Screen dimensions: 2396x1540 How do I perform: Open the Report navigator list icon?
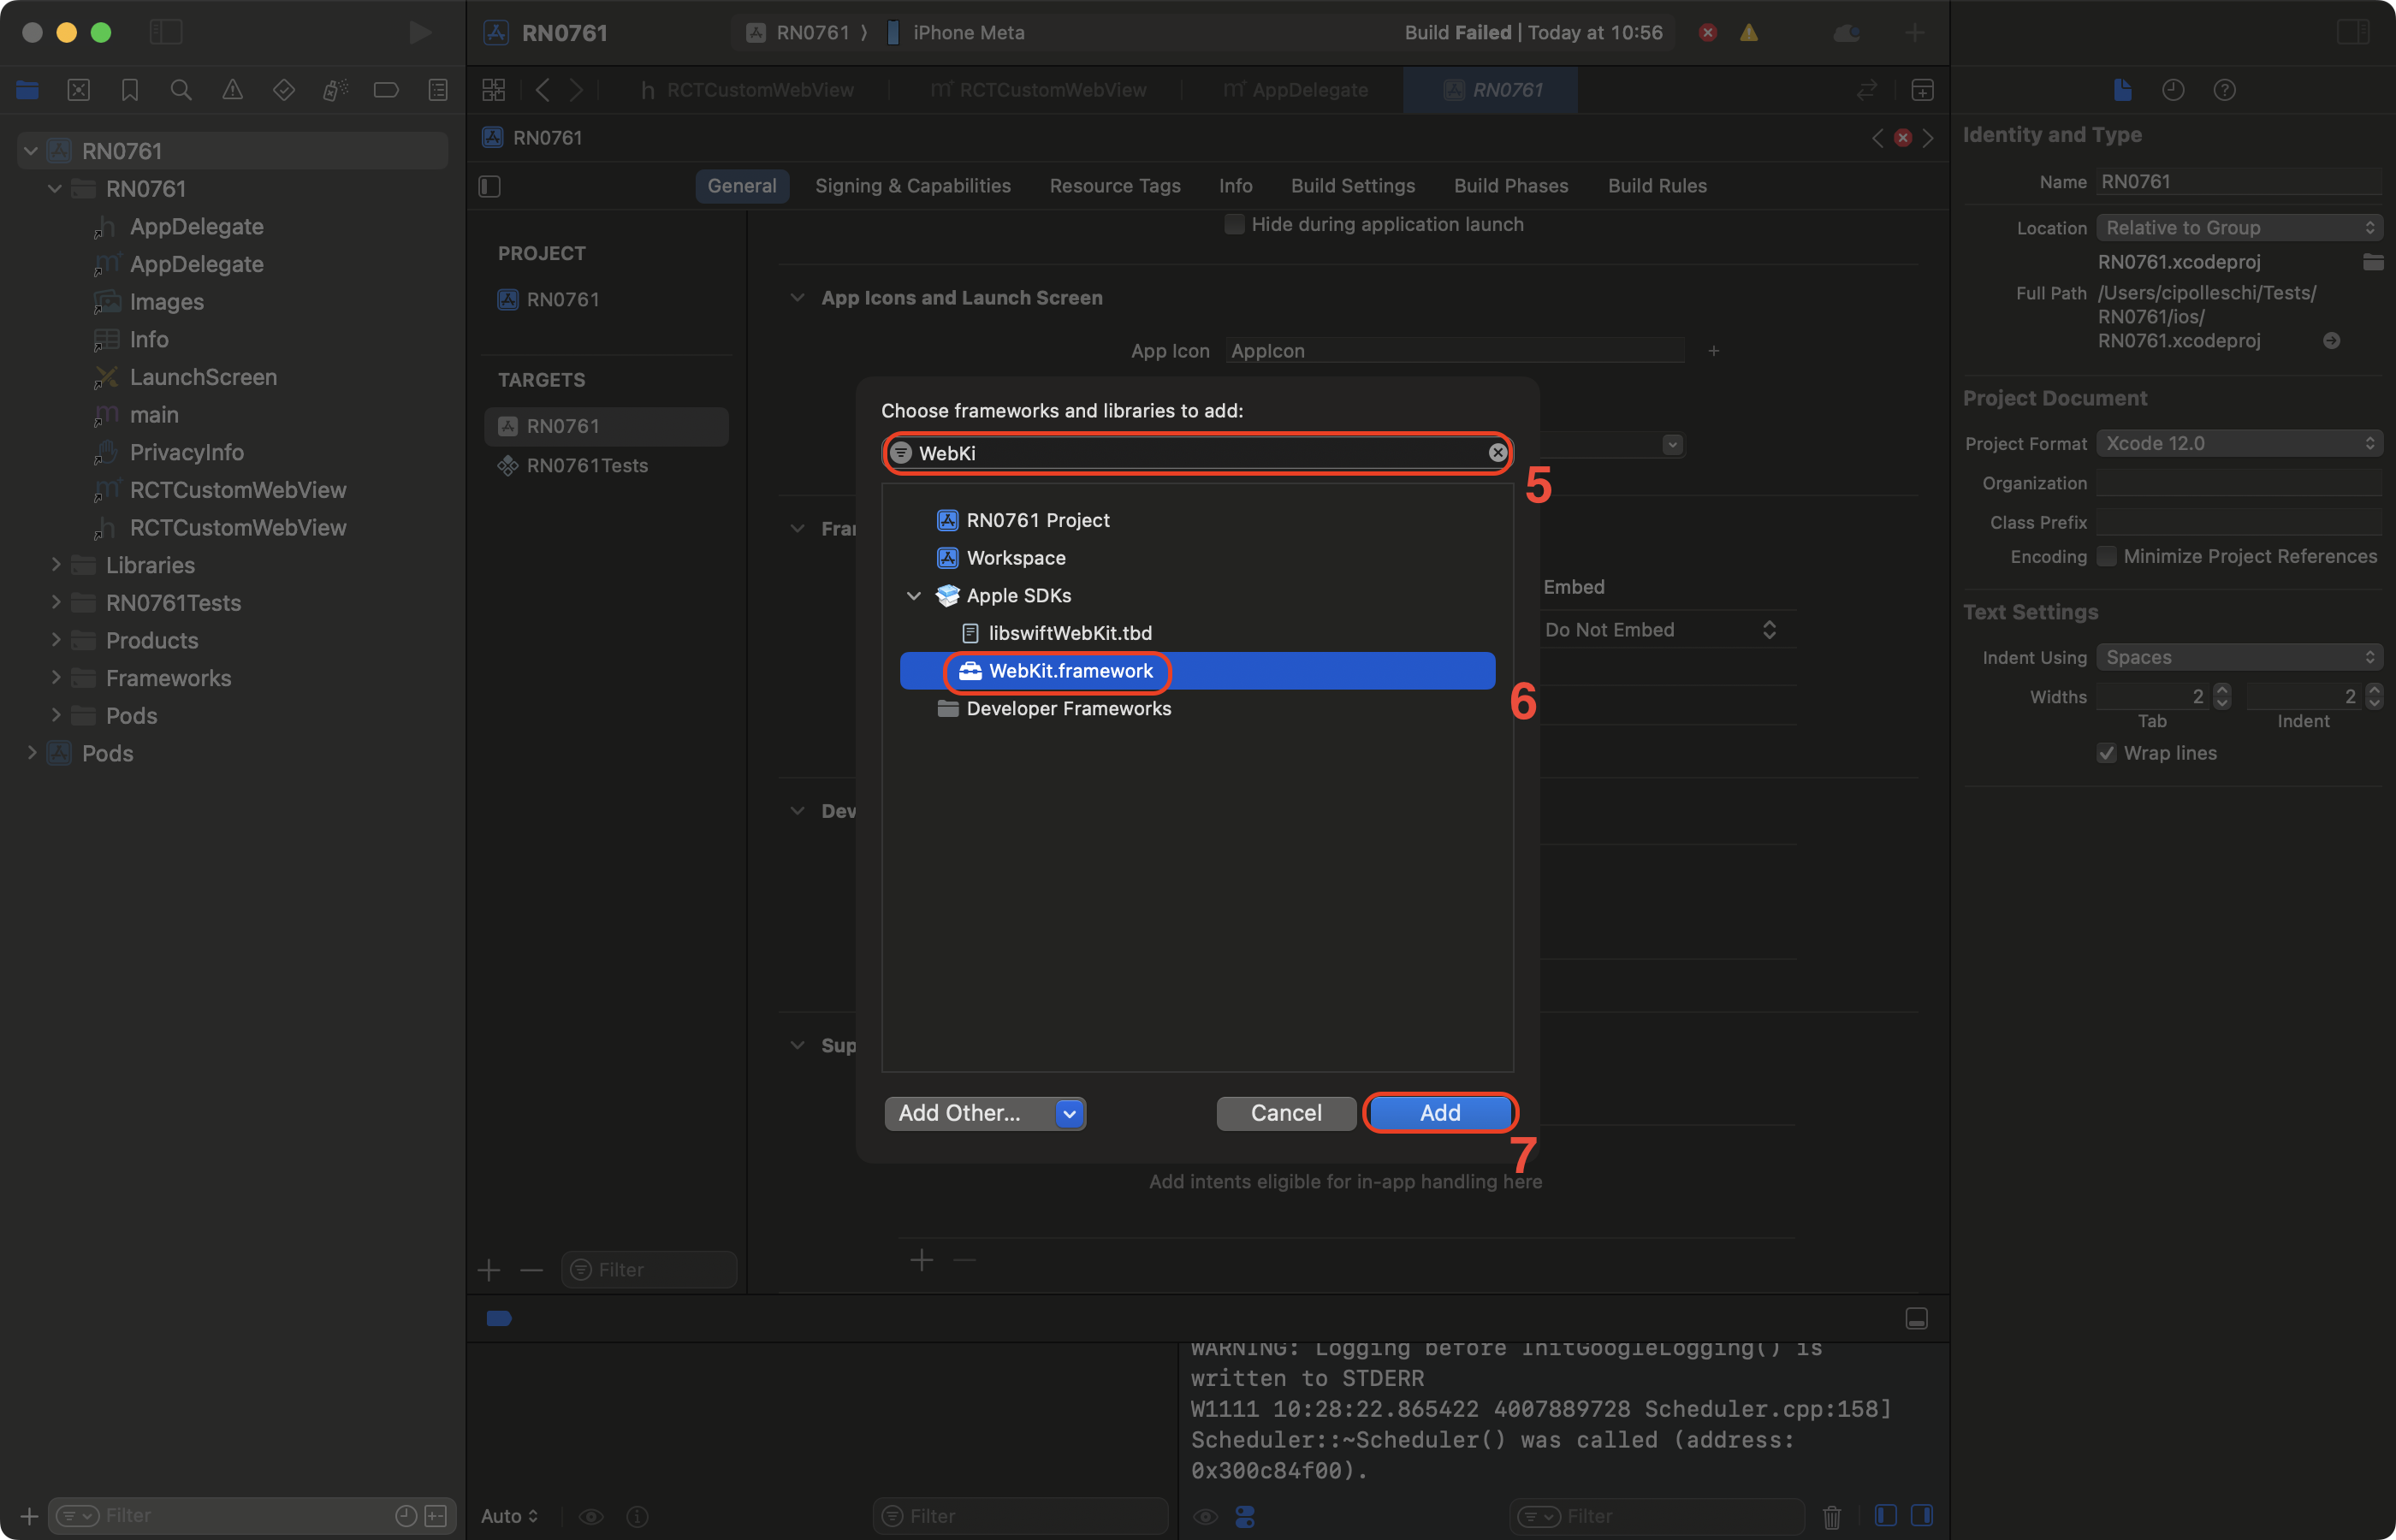pyautogui.click(x=438, y=90)
